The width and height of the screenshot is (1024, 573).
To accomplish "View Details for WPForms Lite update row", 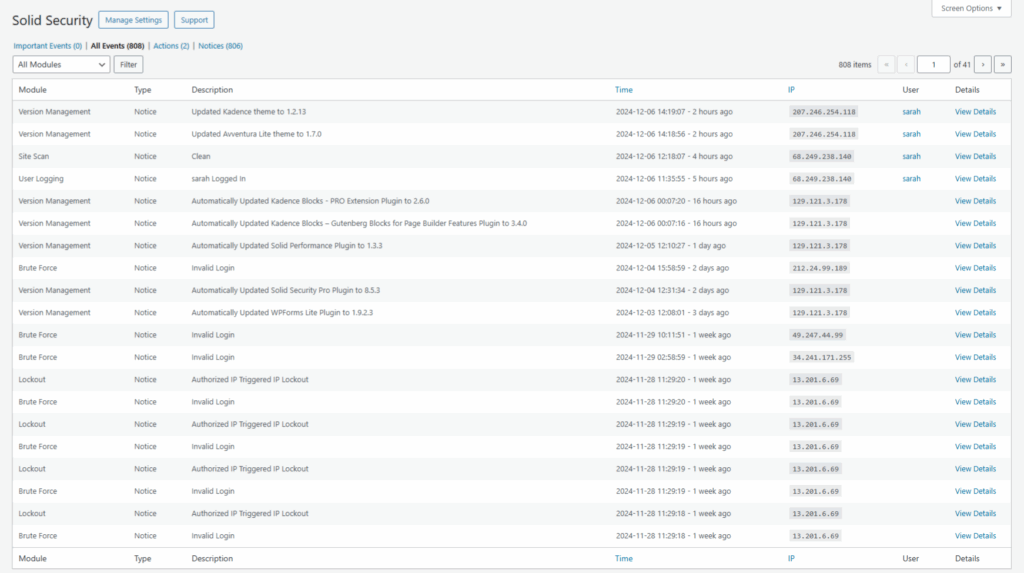I will 975,313.
